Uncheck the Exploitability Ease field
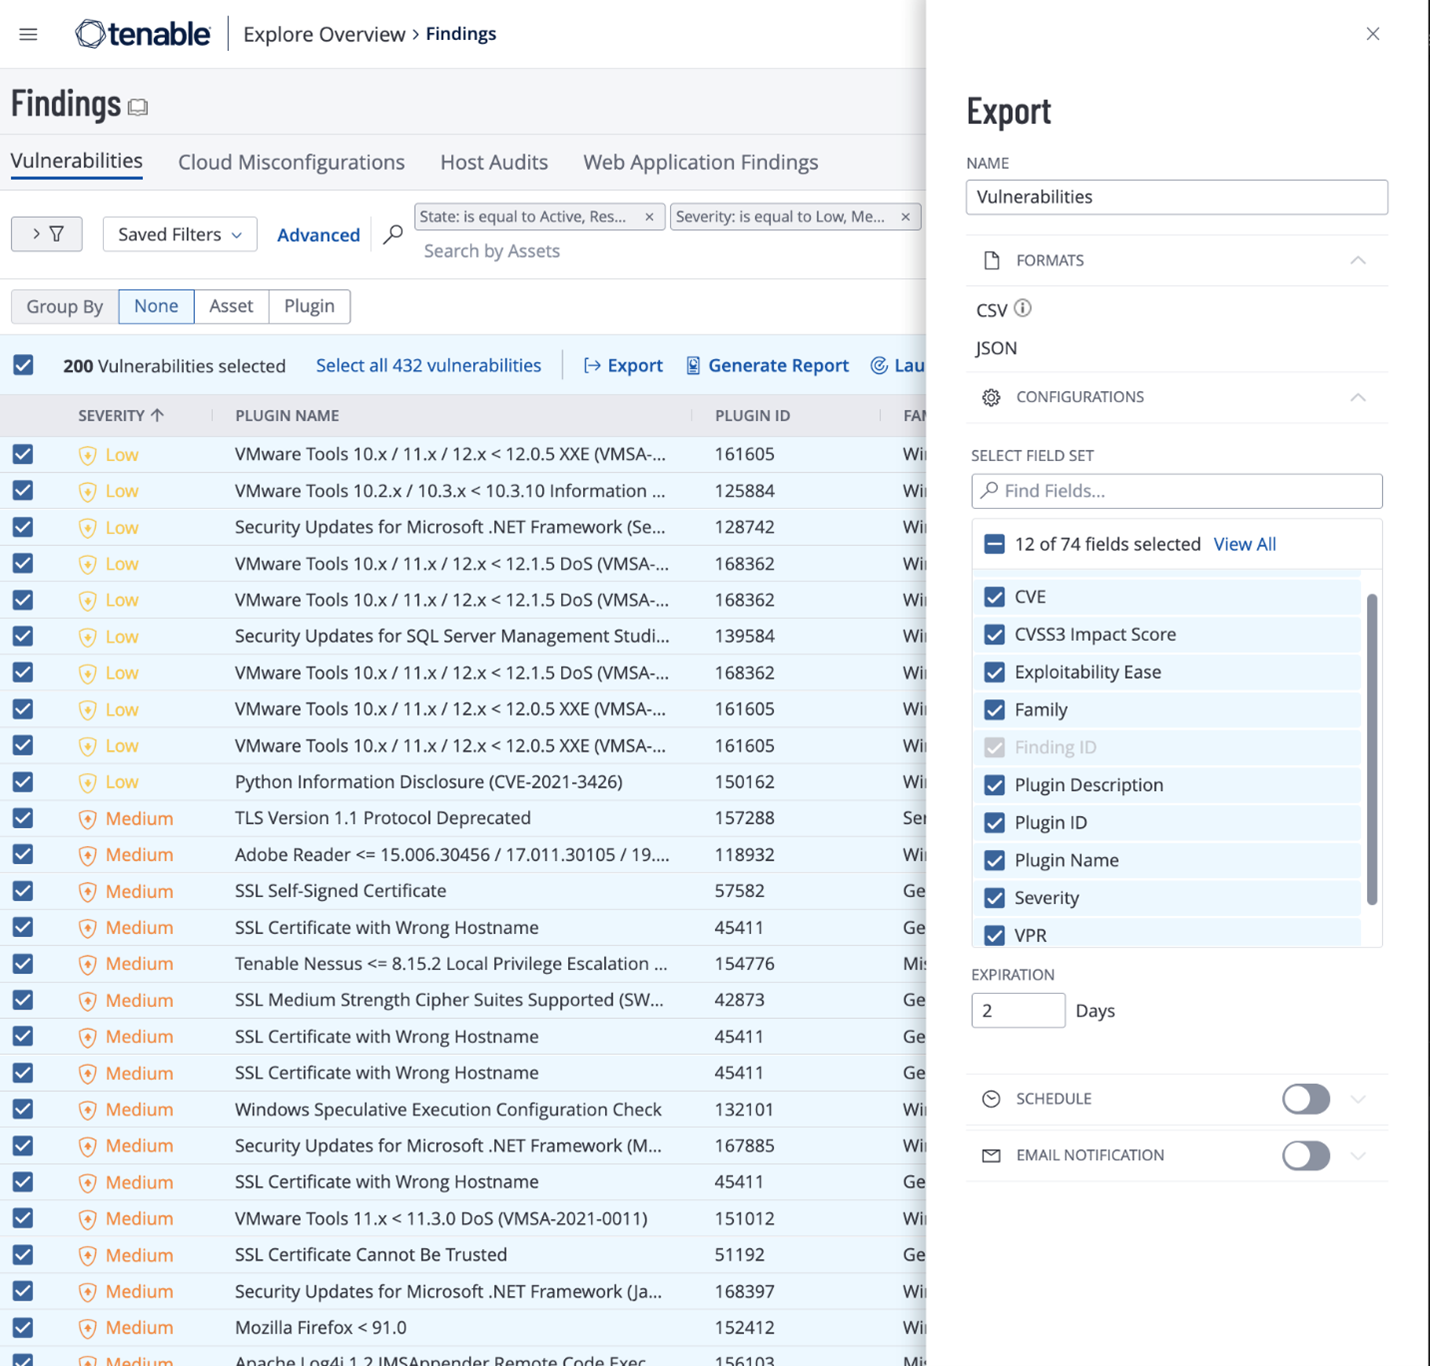The height and width of the screenshot is (1366, 1430). pyautogui.click(x=994, y=672)
